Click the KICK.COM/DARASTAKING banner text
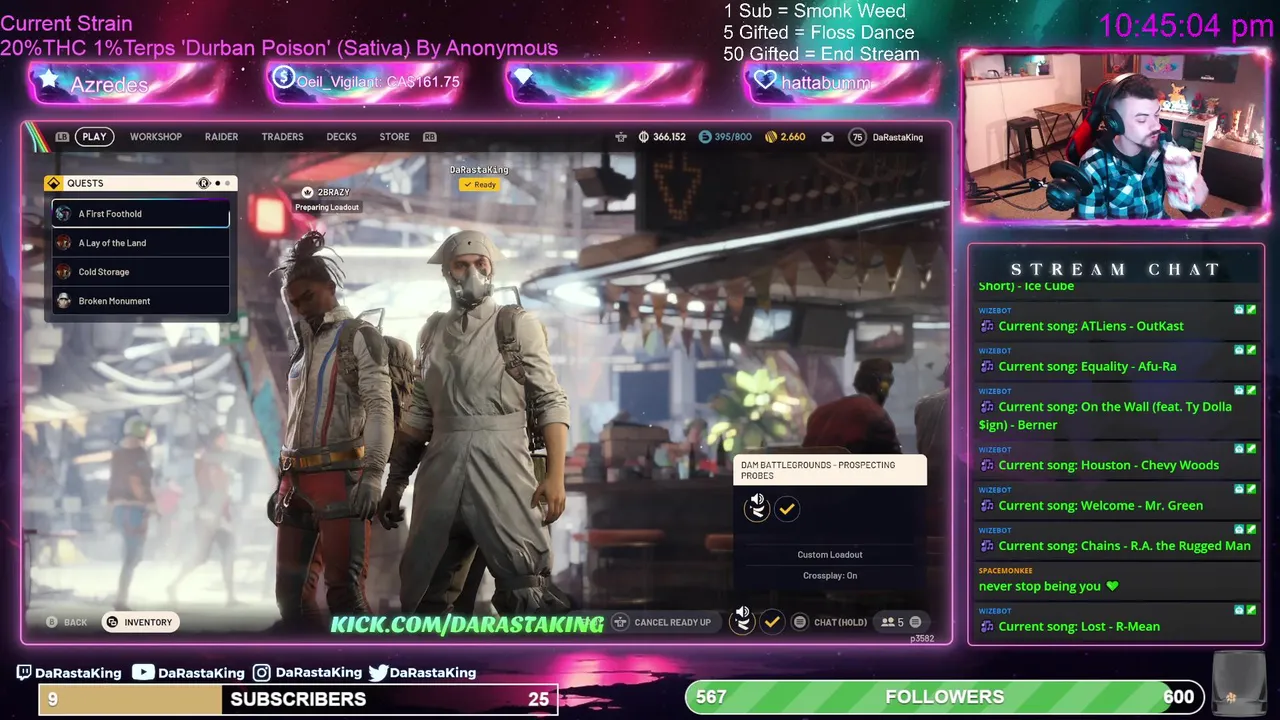This screenshot has height=720, width=1280. tap(467, 624)
